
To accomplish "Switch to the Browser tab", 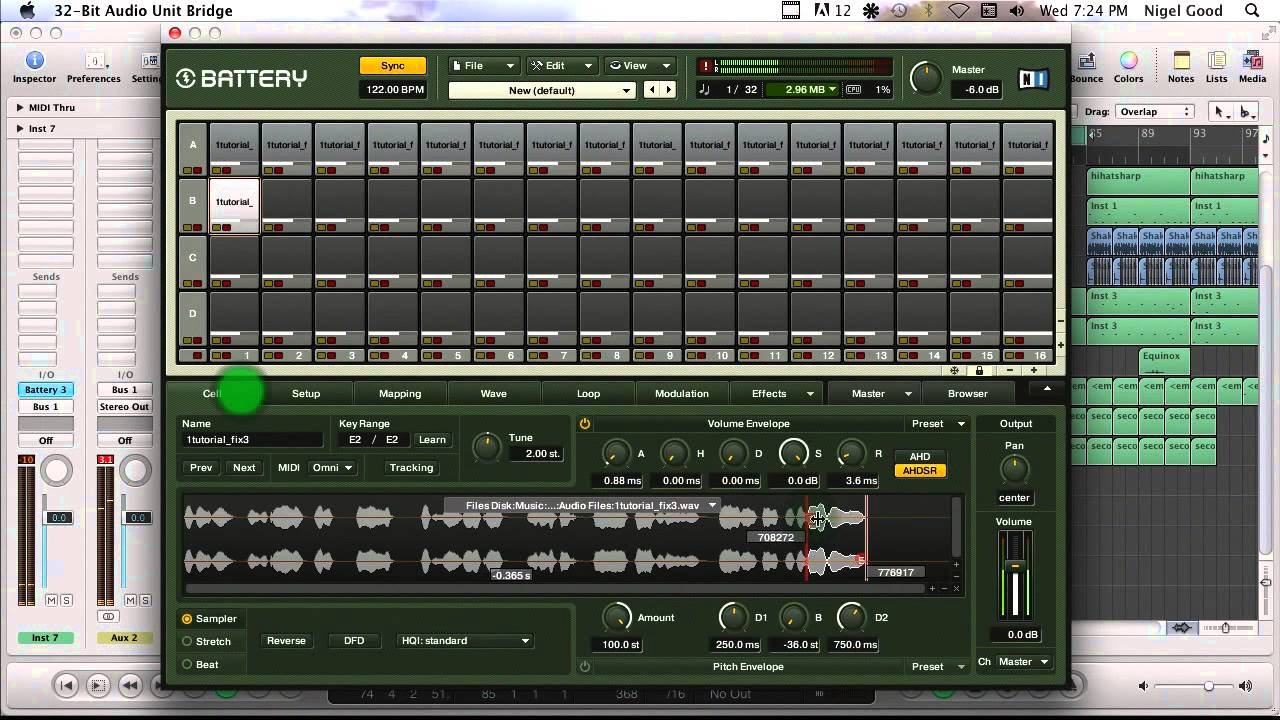I will (968, 394).
